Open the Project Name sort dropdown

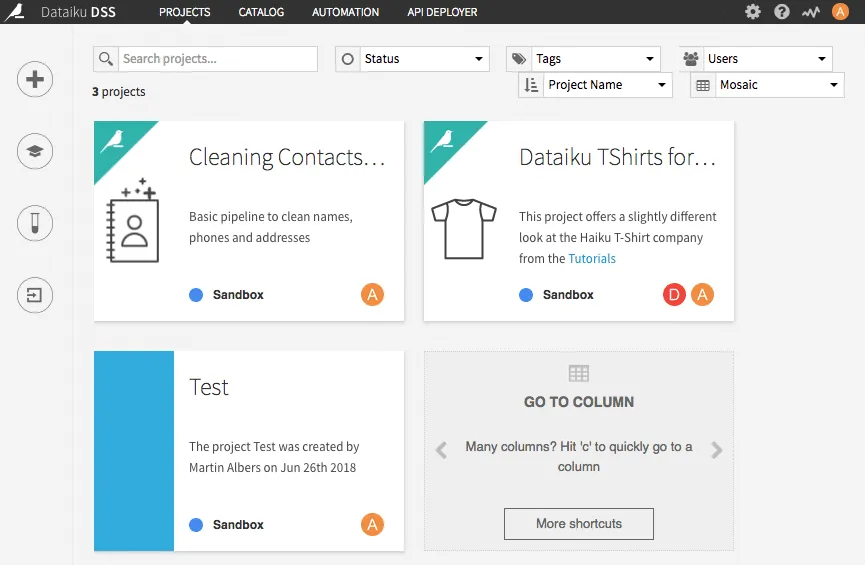607,85
